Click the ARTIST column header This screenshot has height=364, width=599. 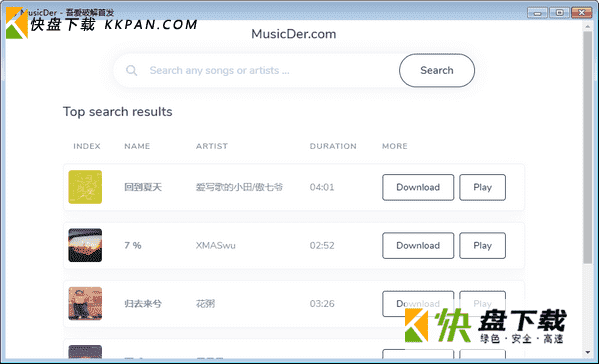(x=212, y=146)
